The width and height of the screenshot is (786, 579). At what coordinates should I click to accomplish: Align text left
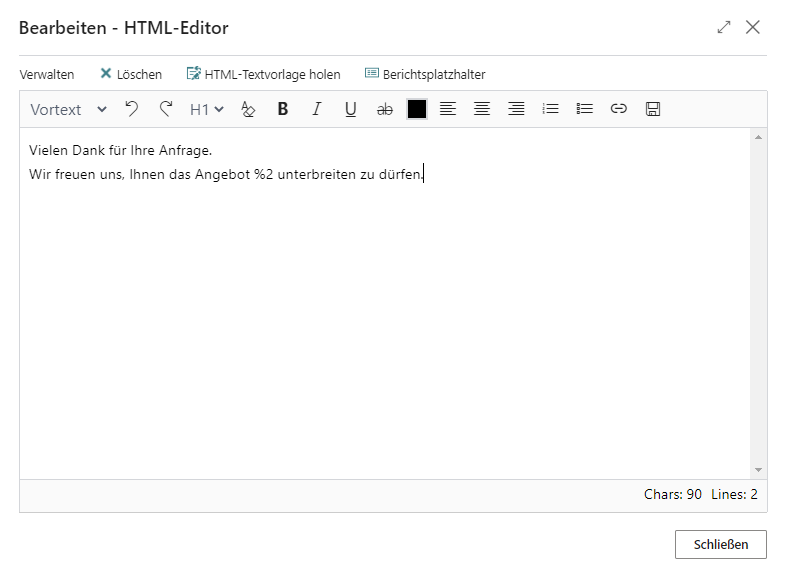pyautogui.click(x=448, y=109)
